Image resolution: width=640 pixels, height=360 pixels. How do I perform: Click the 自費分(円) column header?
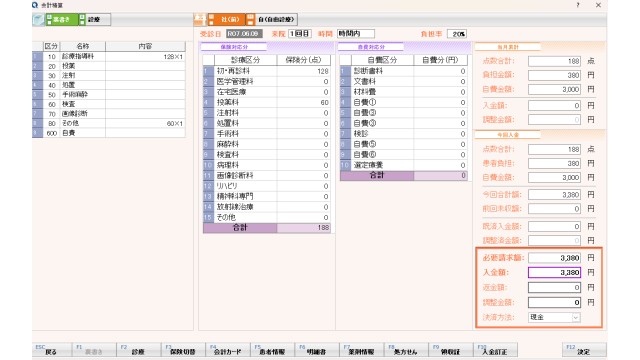[x=440, y=60]
